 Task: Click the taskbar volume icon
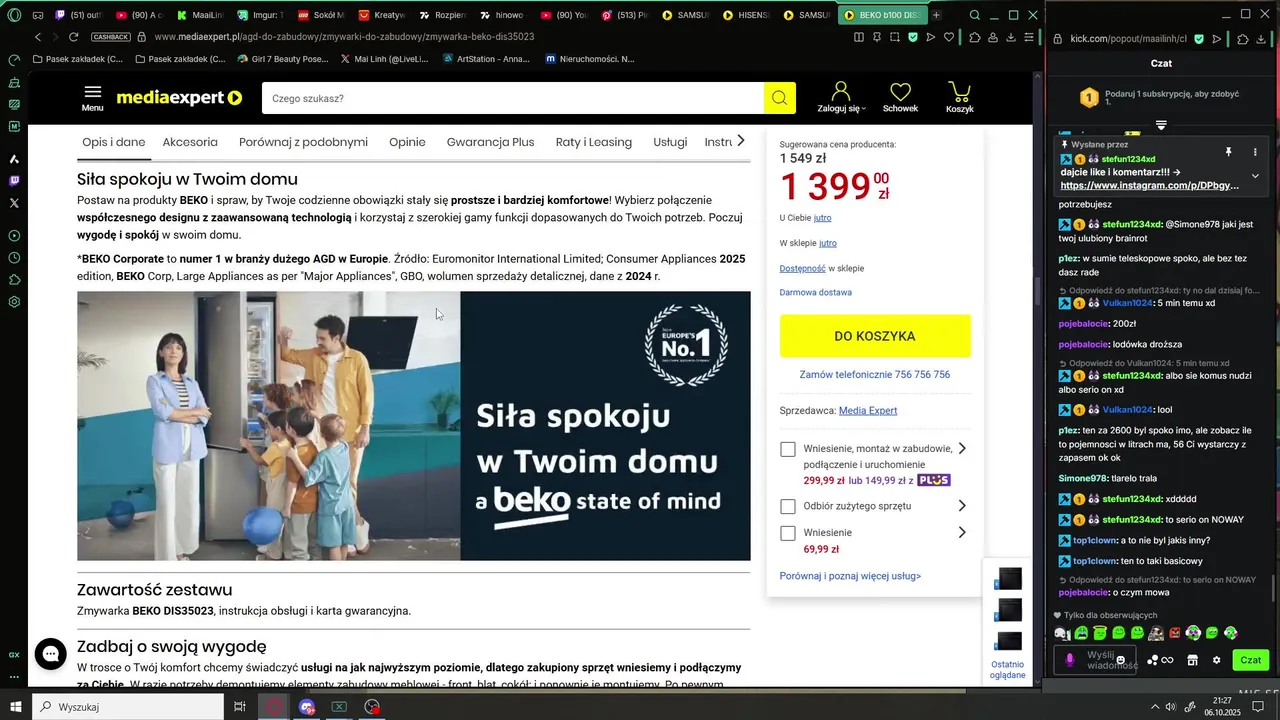(1172, 707)
